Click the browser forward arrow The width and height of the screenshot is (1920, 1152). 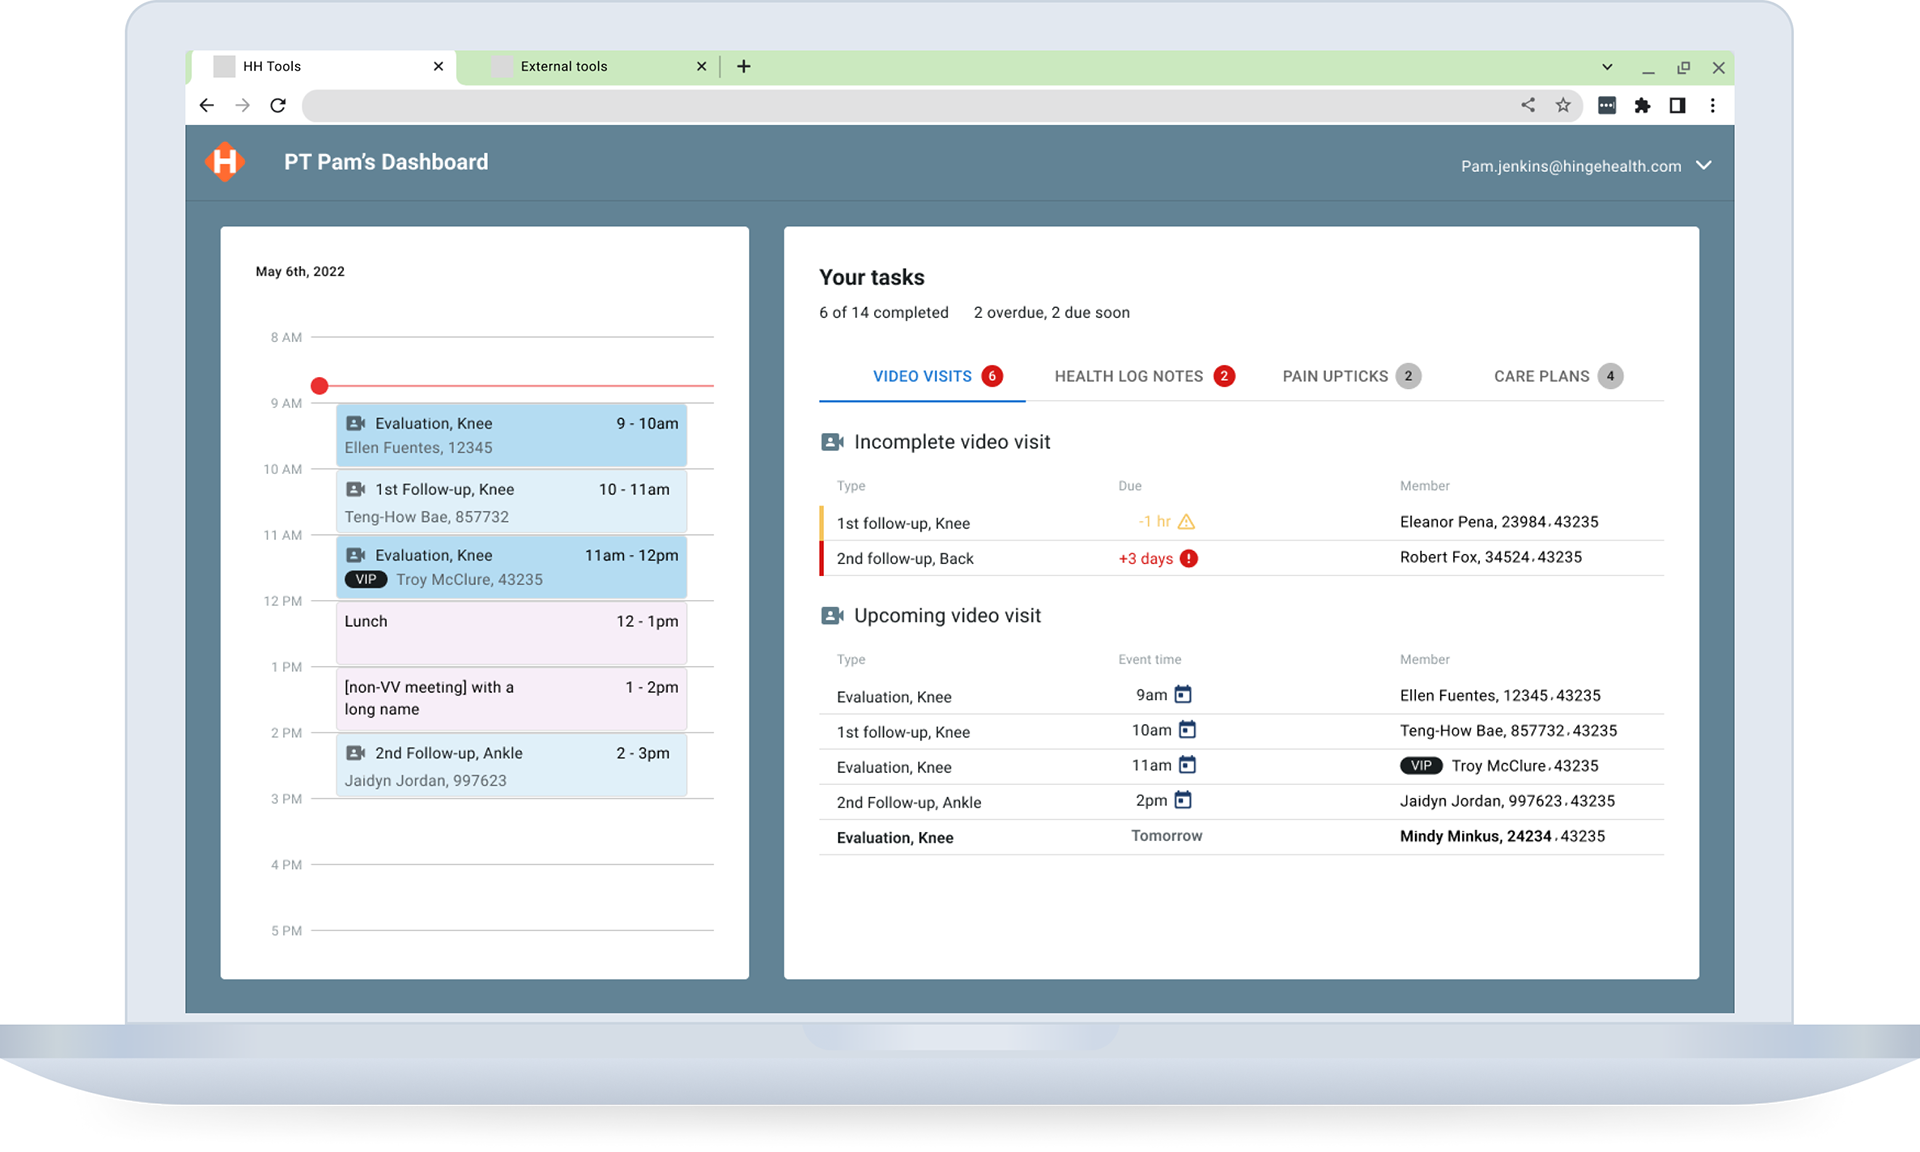click(242, 105)
